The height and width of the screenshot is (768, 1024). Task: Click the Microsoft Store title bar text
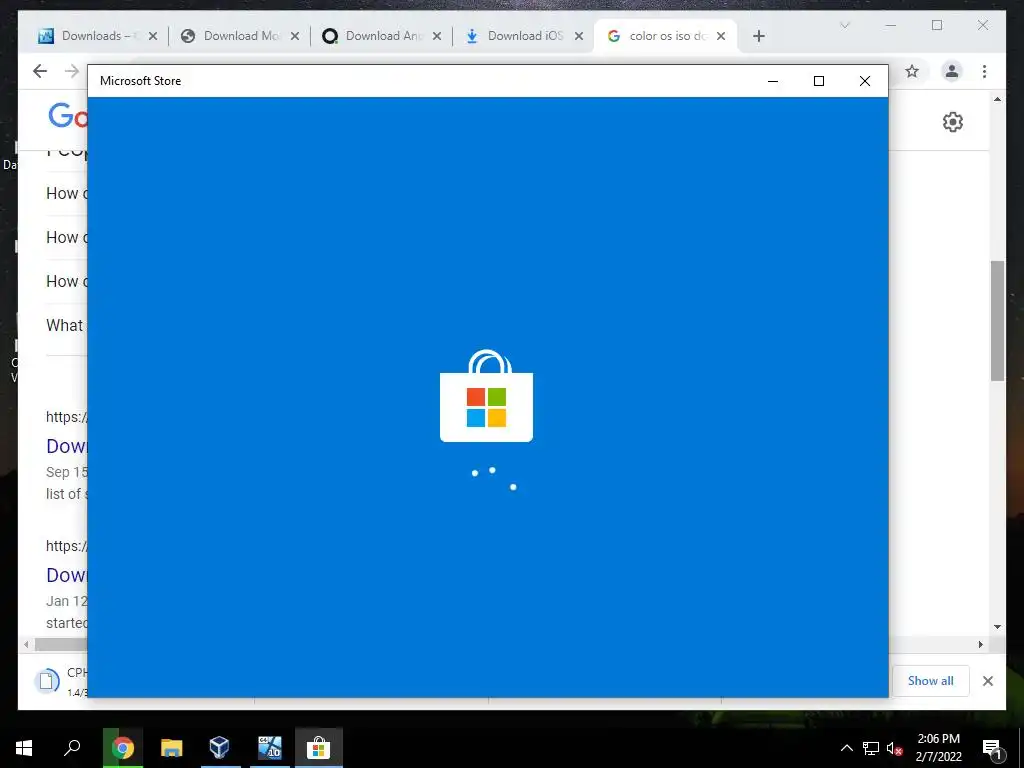[x=140, y=81]
